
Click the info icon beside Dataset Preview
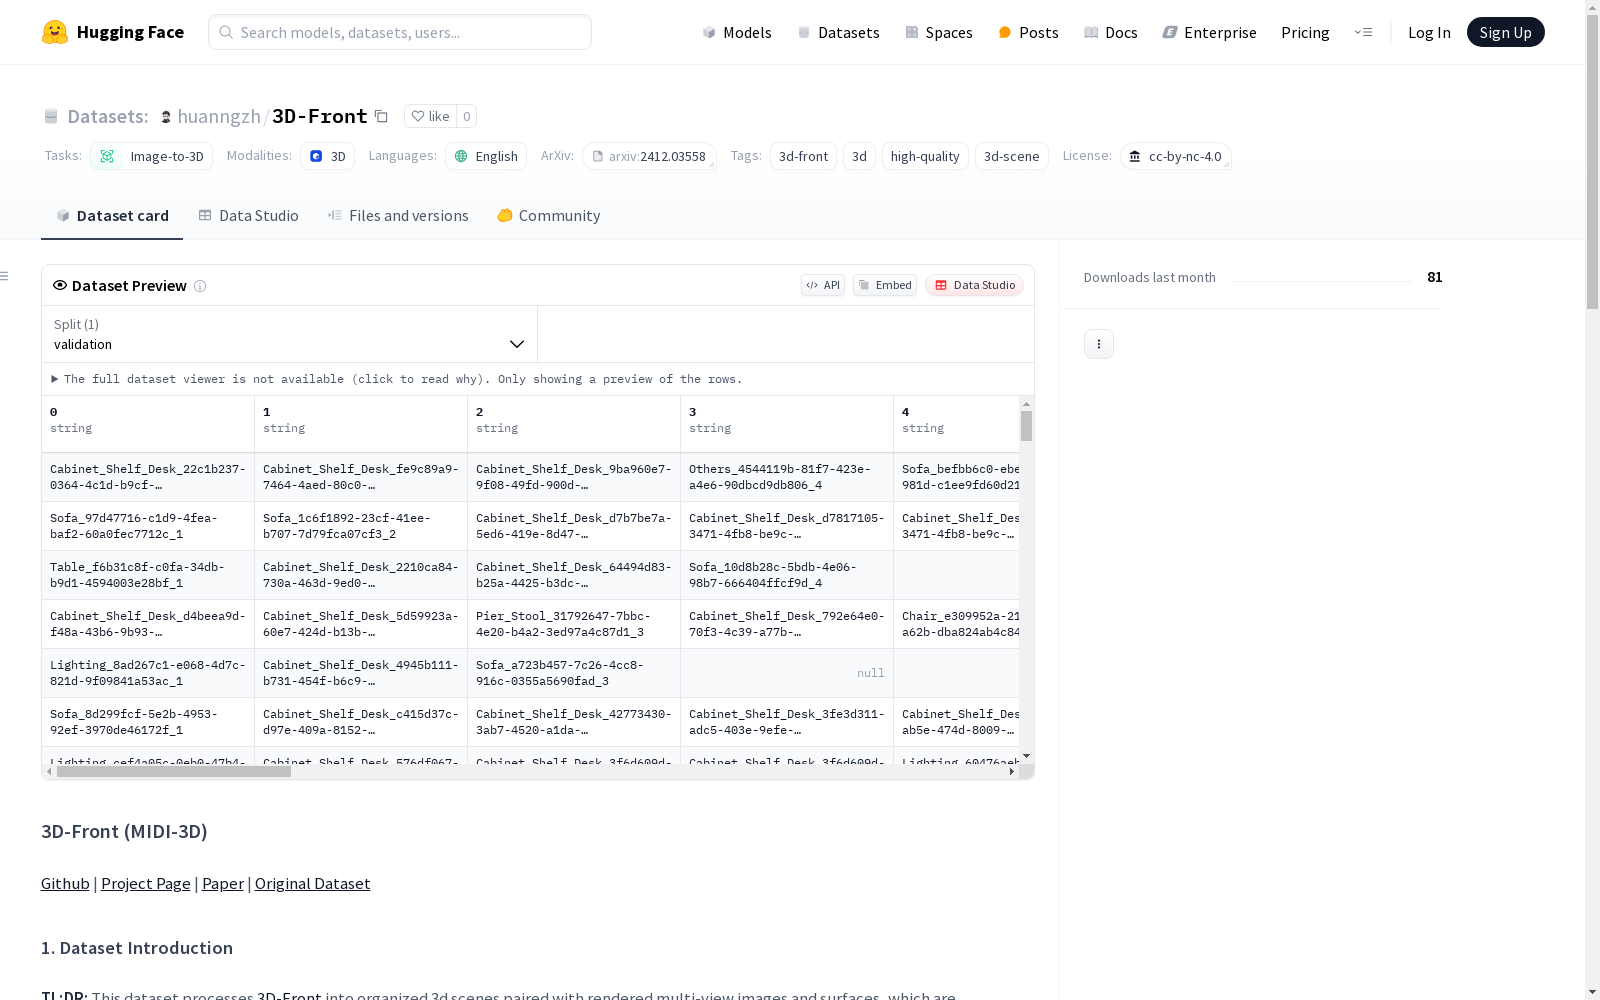point(200,286)
